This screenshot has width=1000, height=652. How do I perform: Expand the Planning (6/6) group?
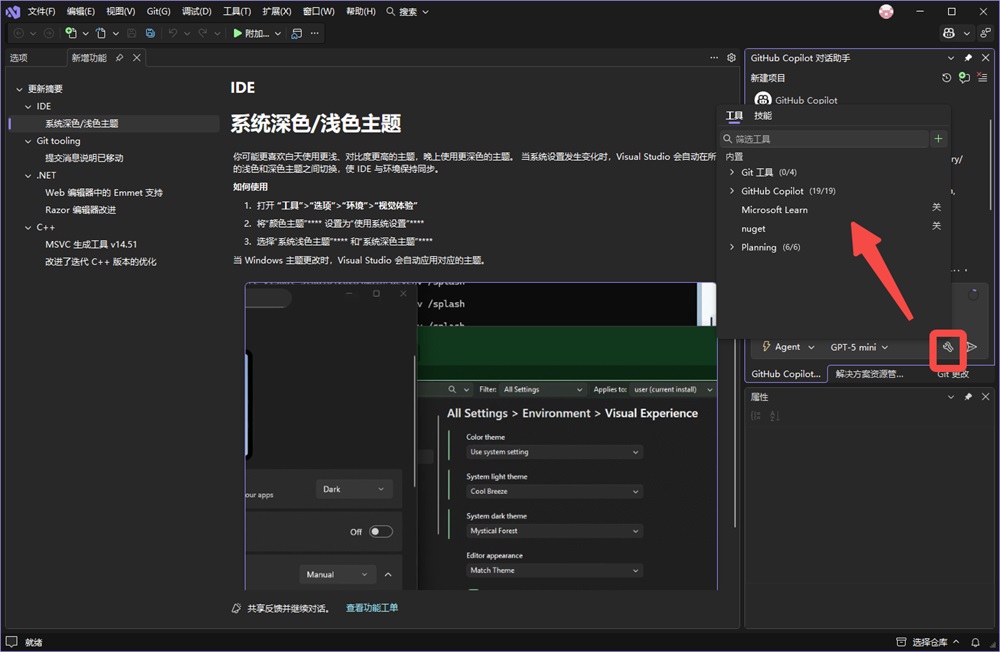point(732,247)
